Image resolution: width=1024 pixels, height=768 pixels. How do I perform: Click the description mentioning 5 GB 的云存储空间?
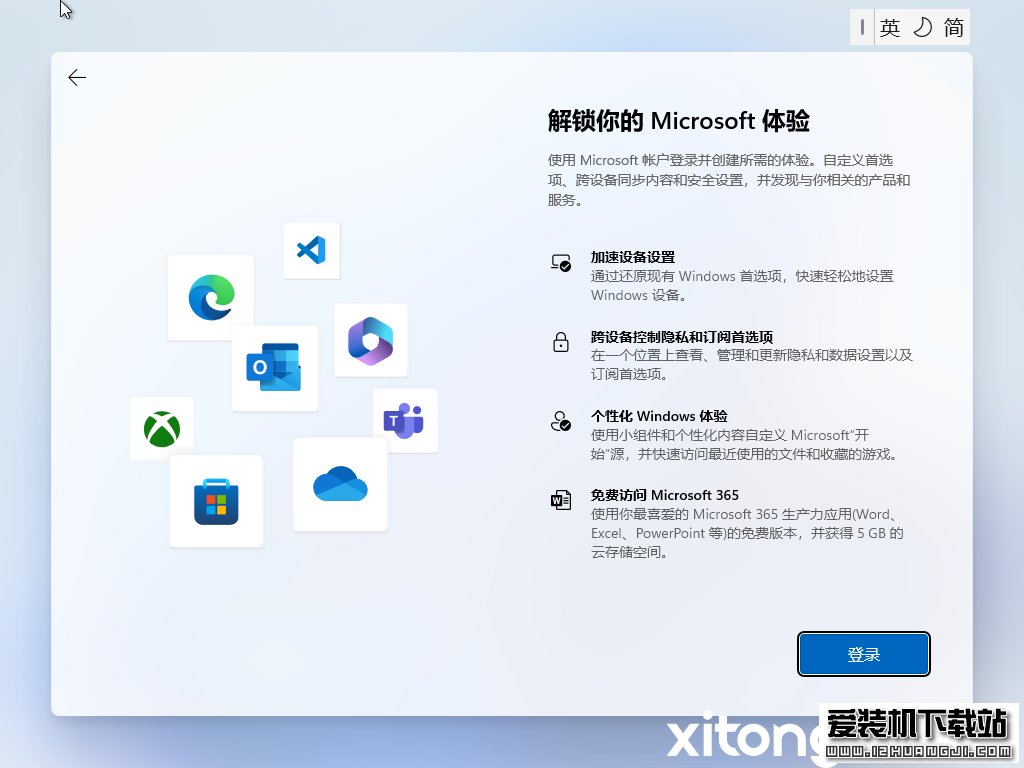point(747,533)
